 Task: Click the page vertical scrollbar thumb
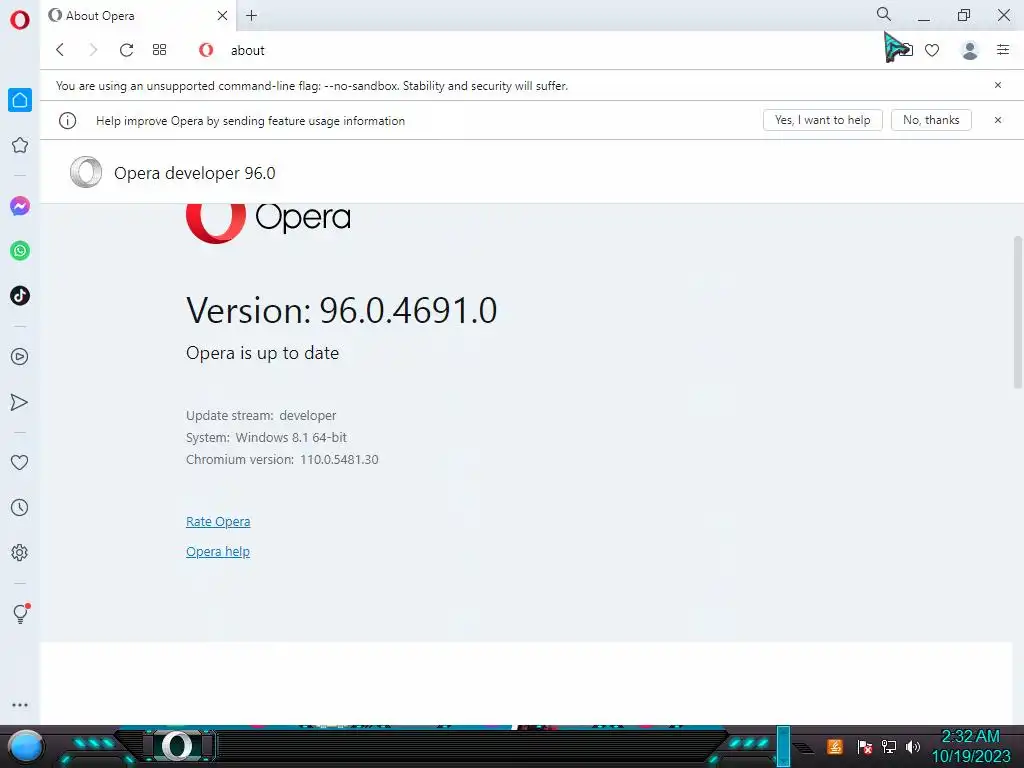point(1017,312)
